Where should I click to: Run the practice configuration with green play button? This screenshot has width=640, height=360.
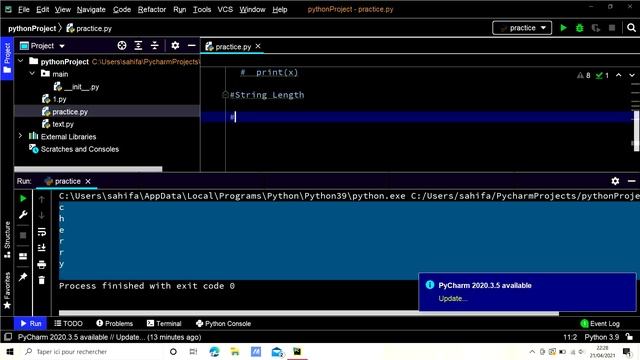(563, 28)
